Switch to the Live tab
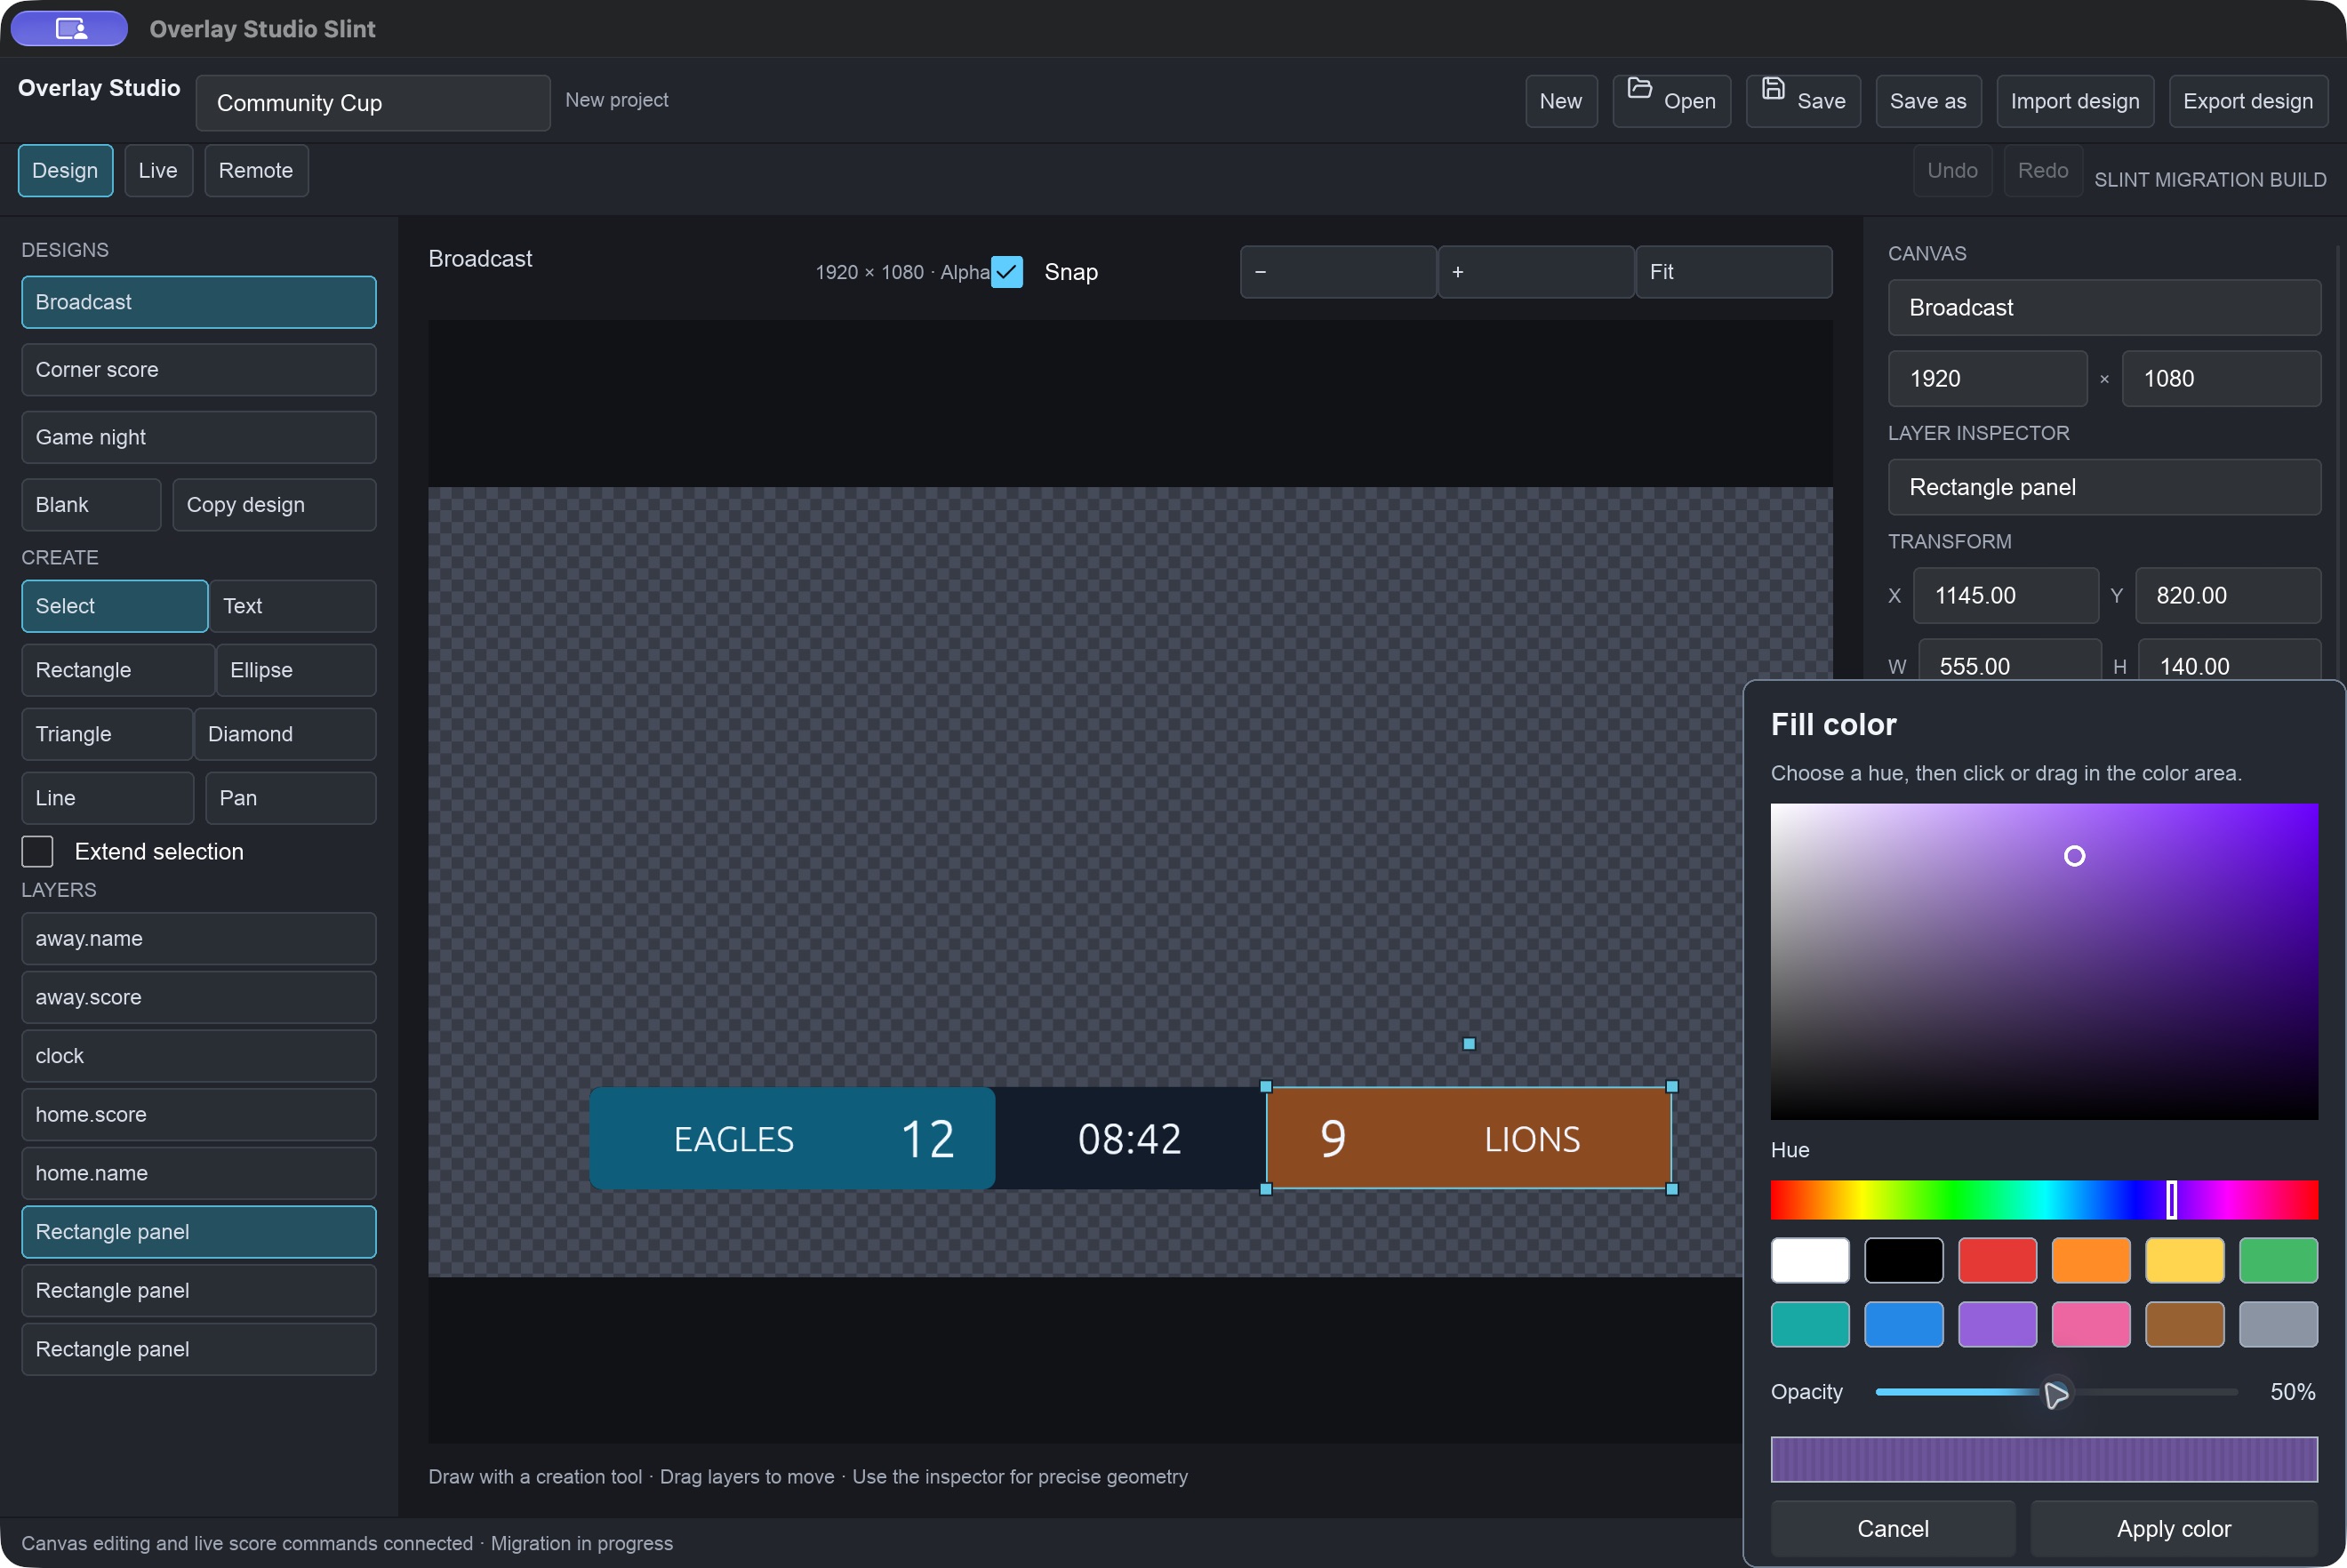 tap(158, 170)
